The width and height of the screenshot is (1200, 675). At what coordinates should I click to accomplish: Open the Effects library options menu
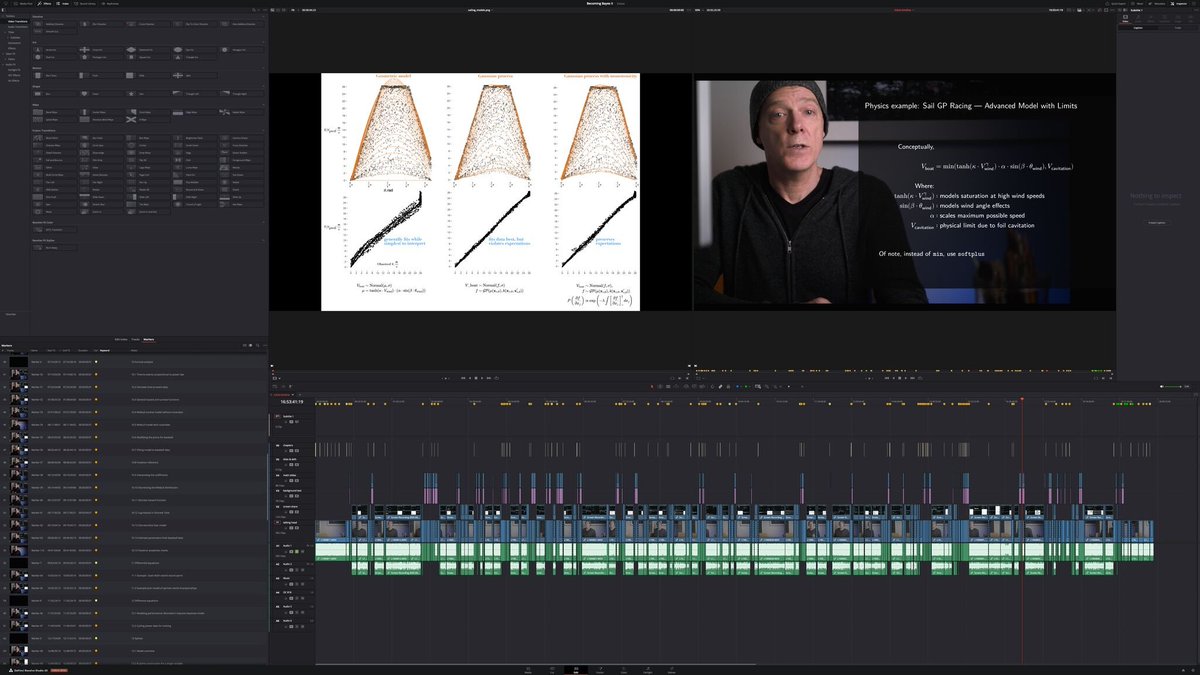tap(265, 10)
